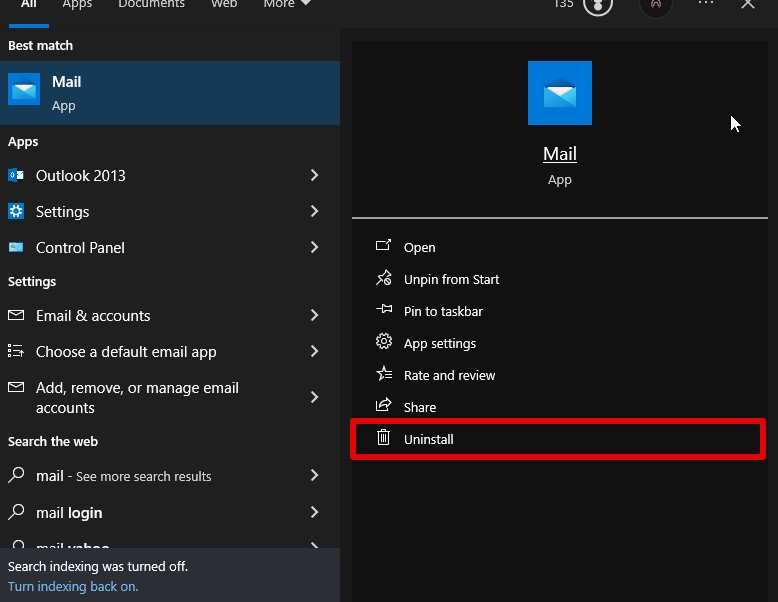The width and height of the screenshot is (778, 602).
Task: Click the Control Panel icon in Apps
Action: [x=16, y=247]
